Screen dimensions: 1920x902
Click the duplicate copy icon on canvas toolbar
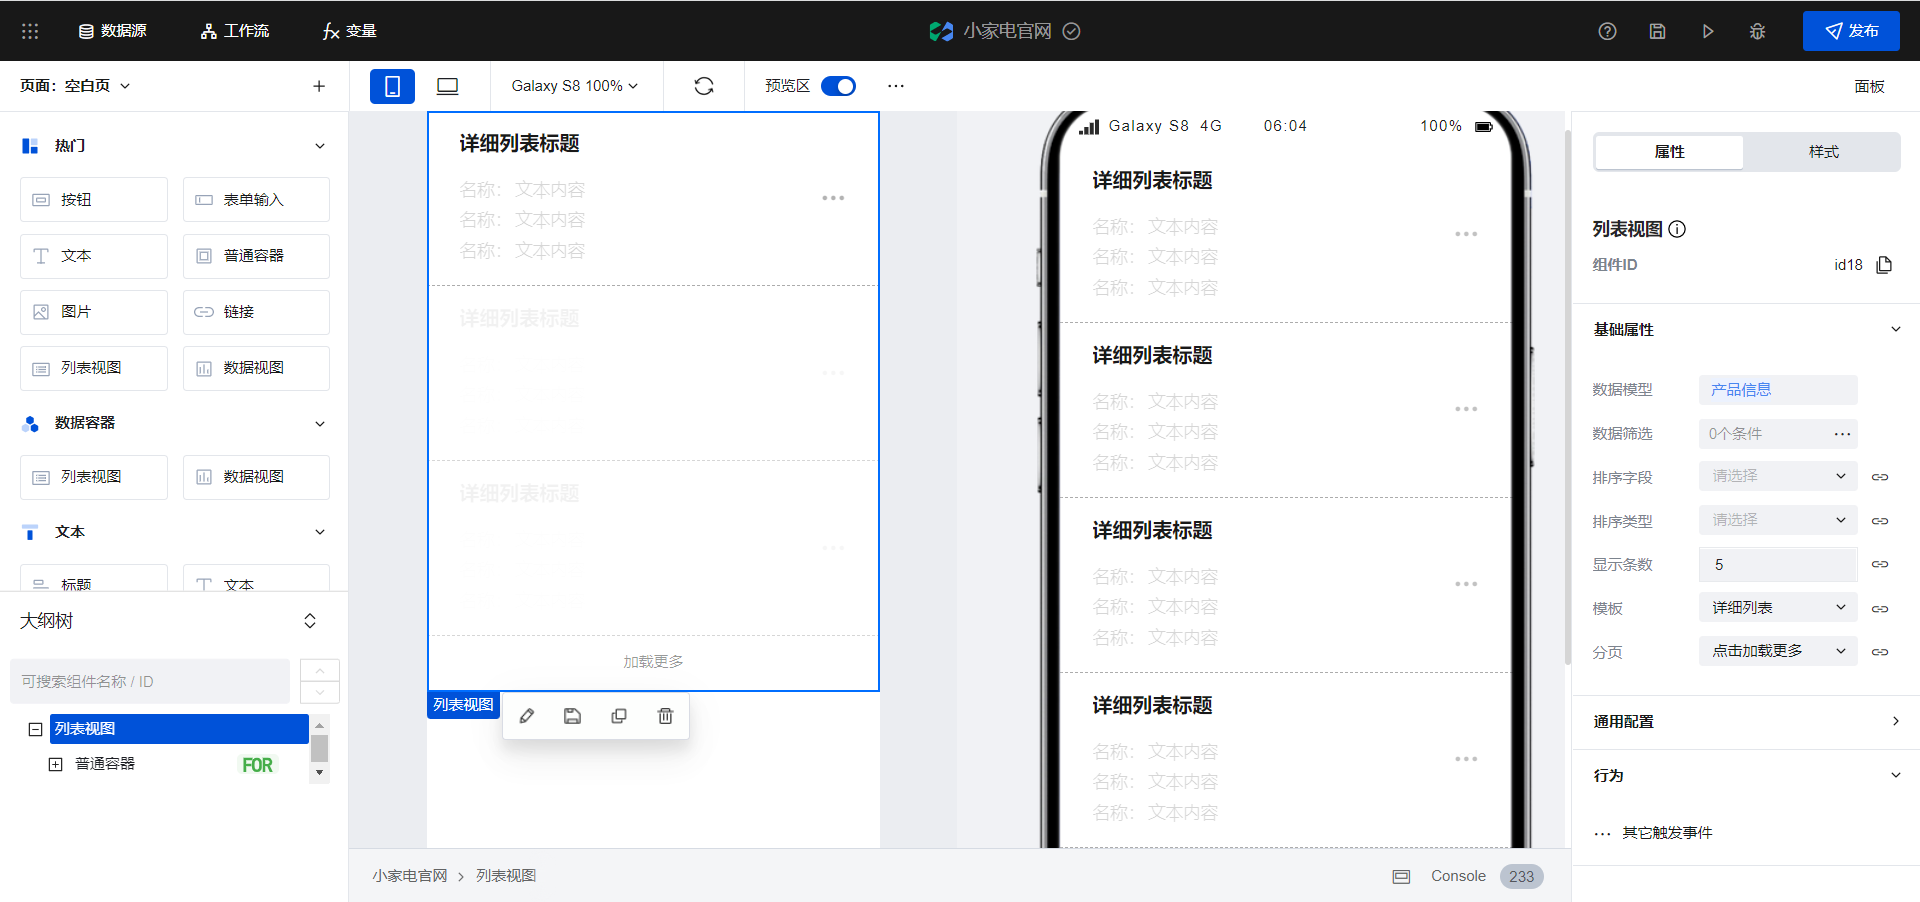[x=619, y=716]
